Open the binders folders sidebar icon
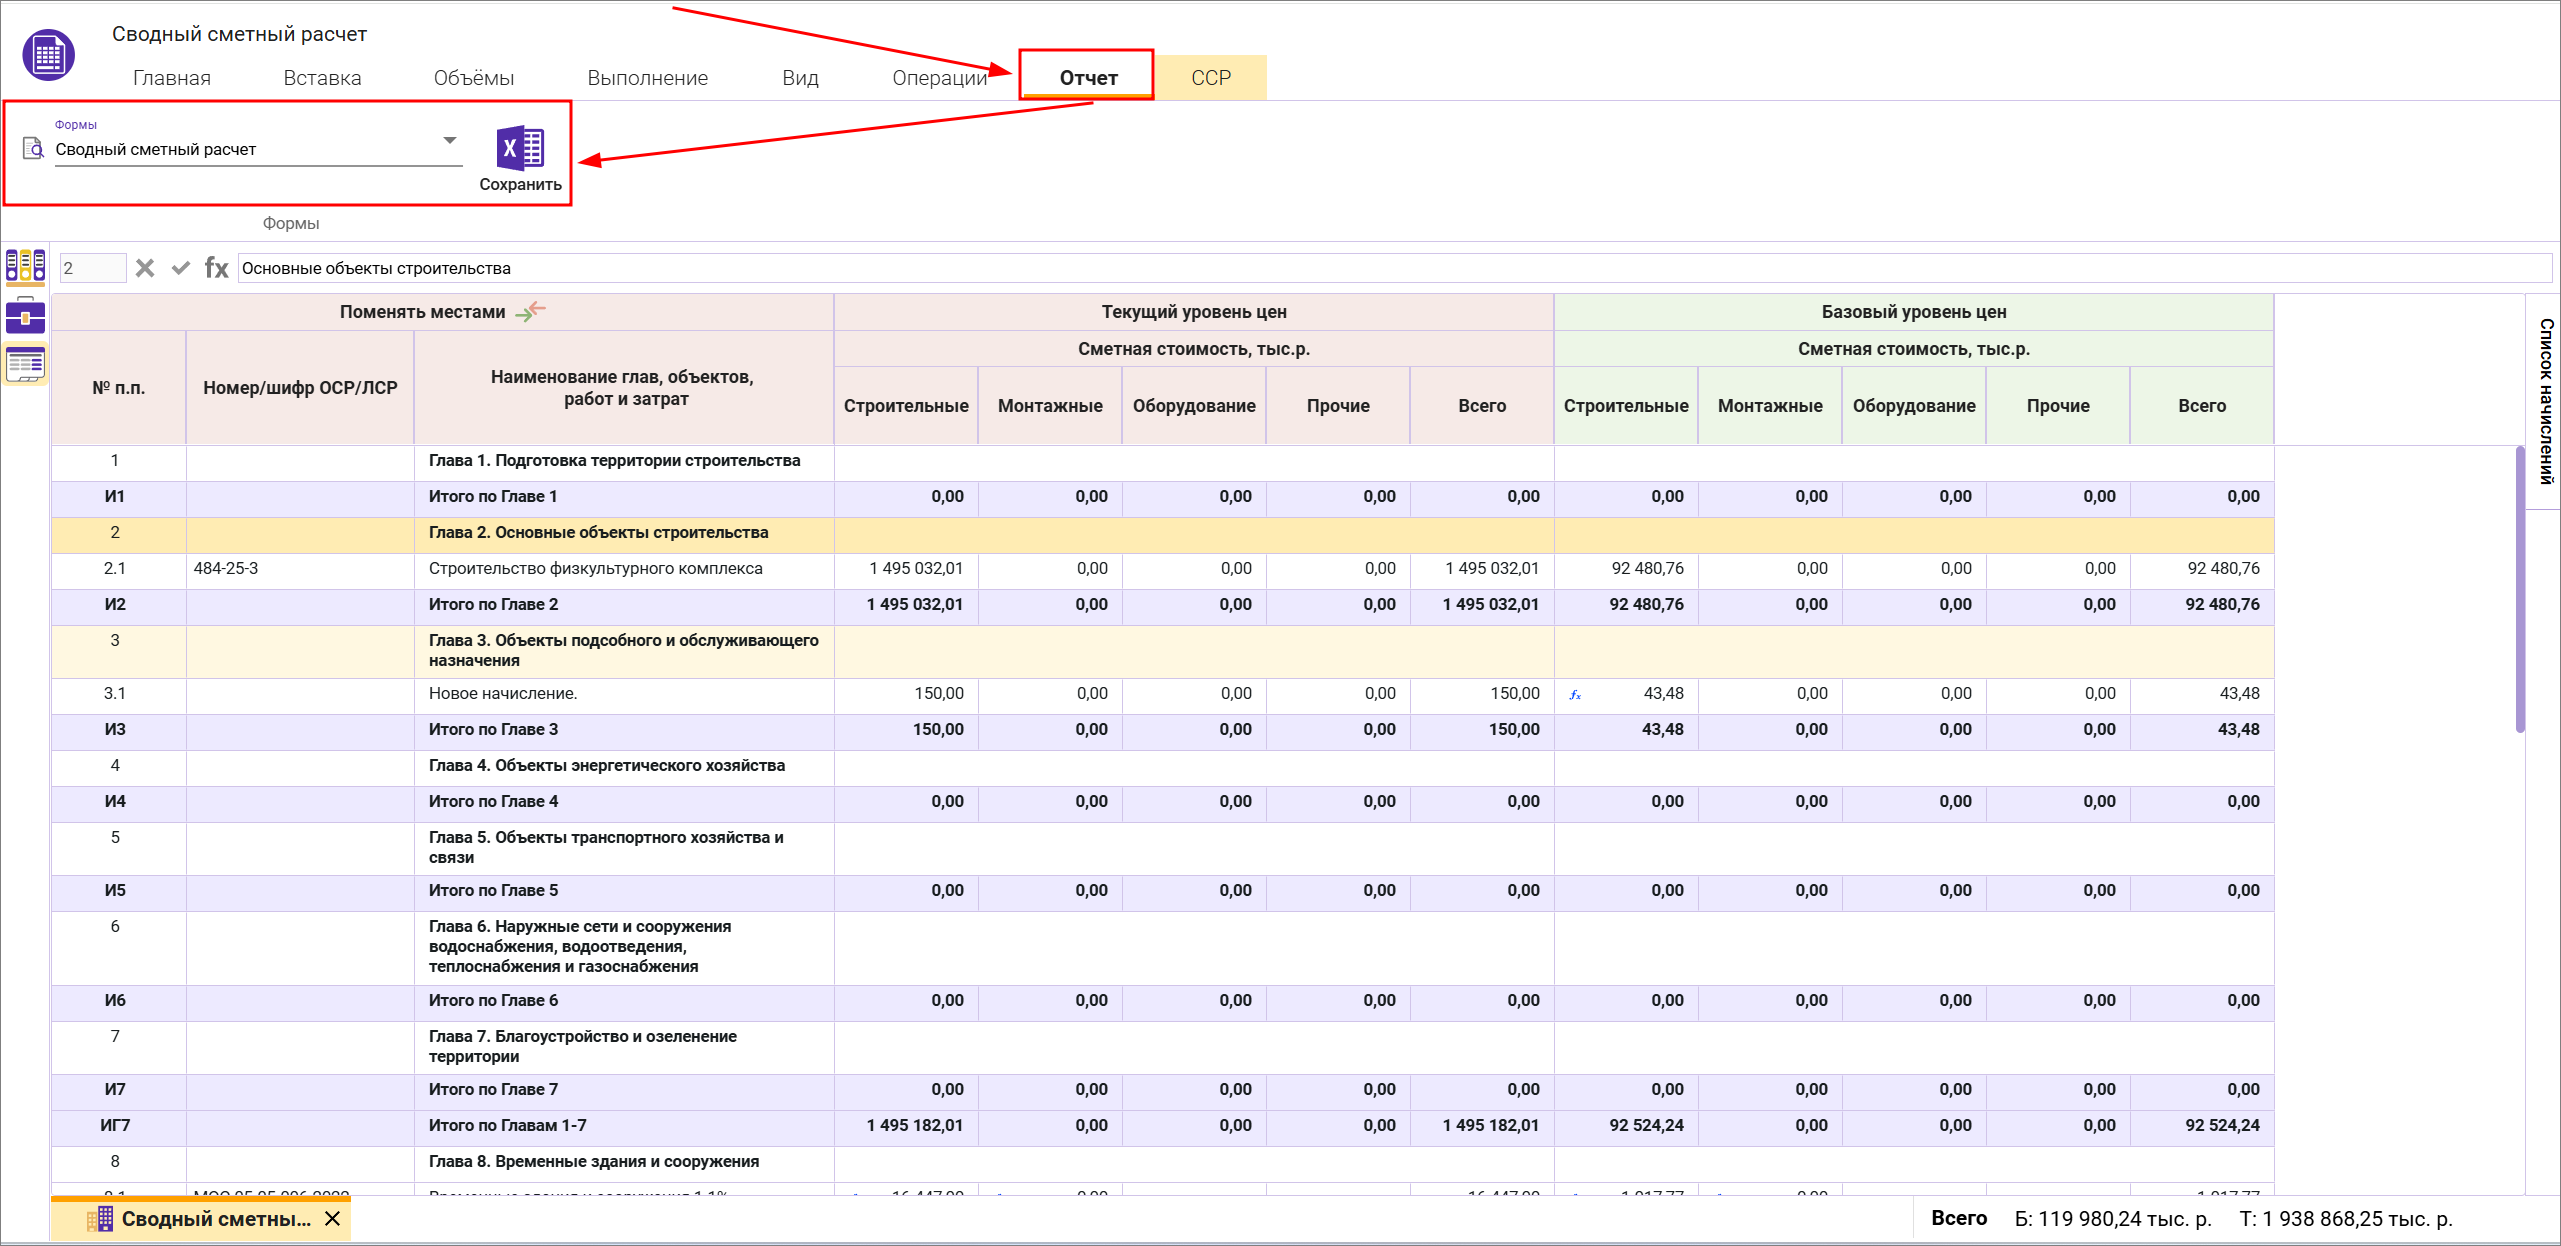 [25, 266]
